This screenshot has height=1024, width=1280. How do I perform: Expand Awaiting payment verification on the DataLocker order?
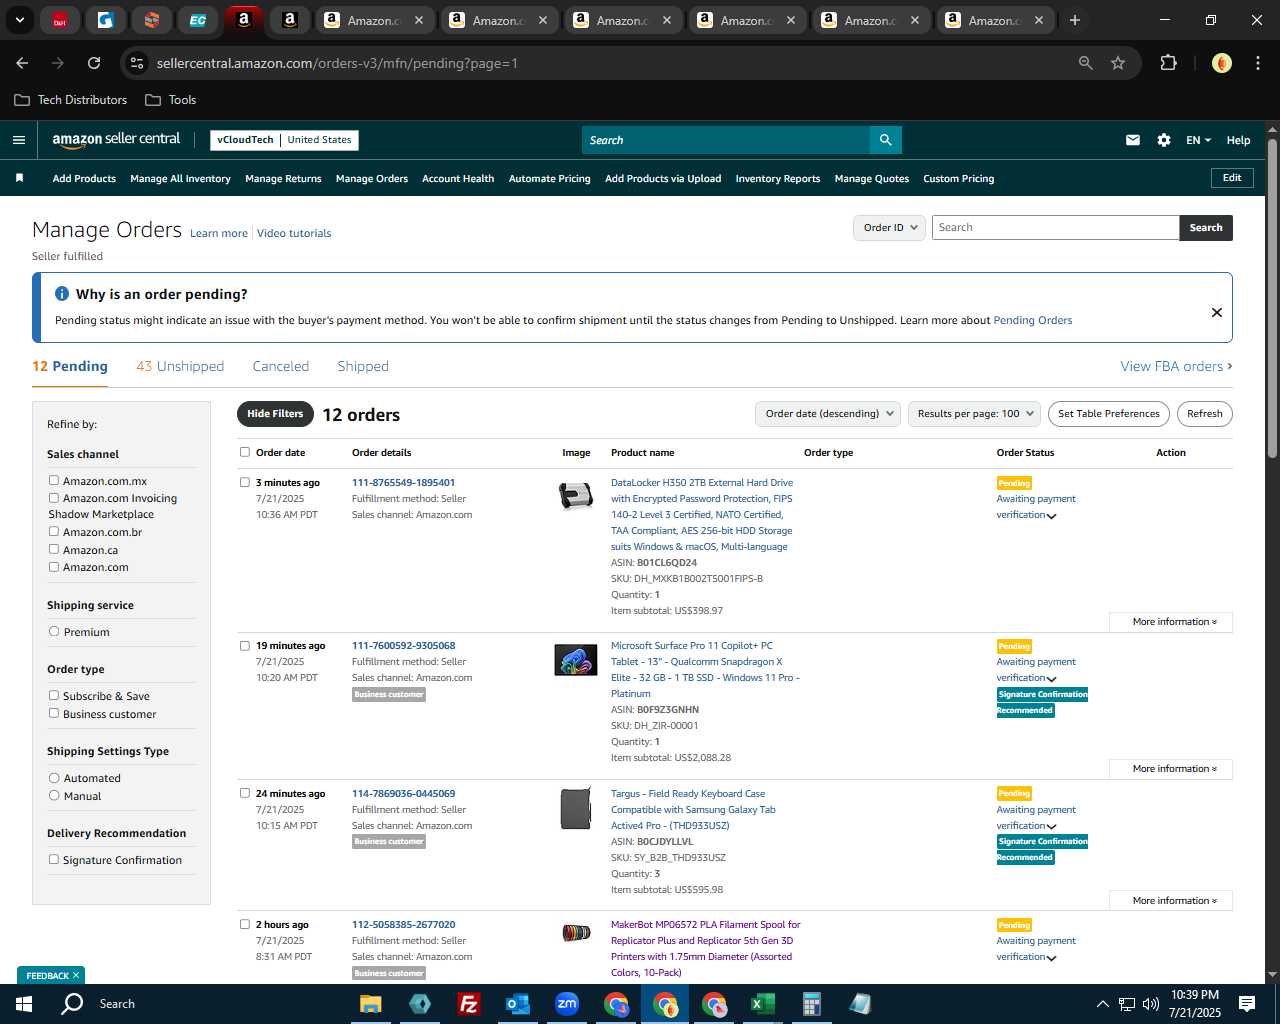pos(1051,516)
